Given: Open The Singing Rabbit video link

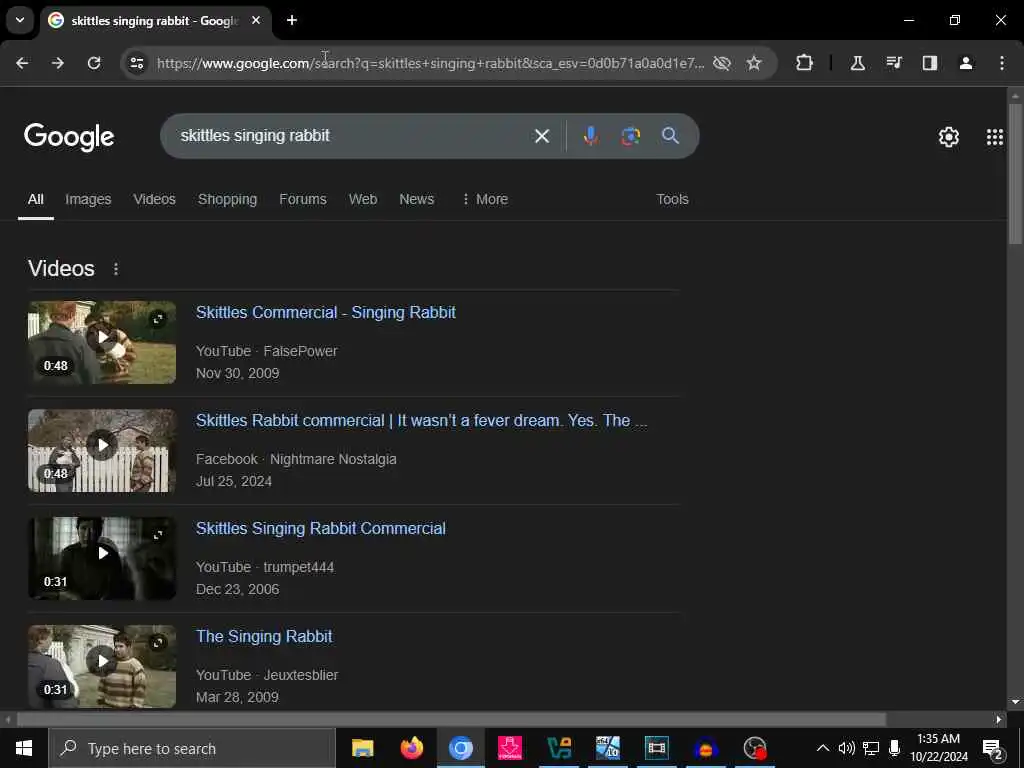Looking at the screenshot, I should point(264,636).
